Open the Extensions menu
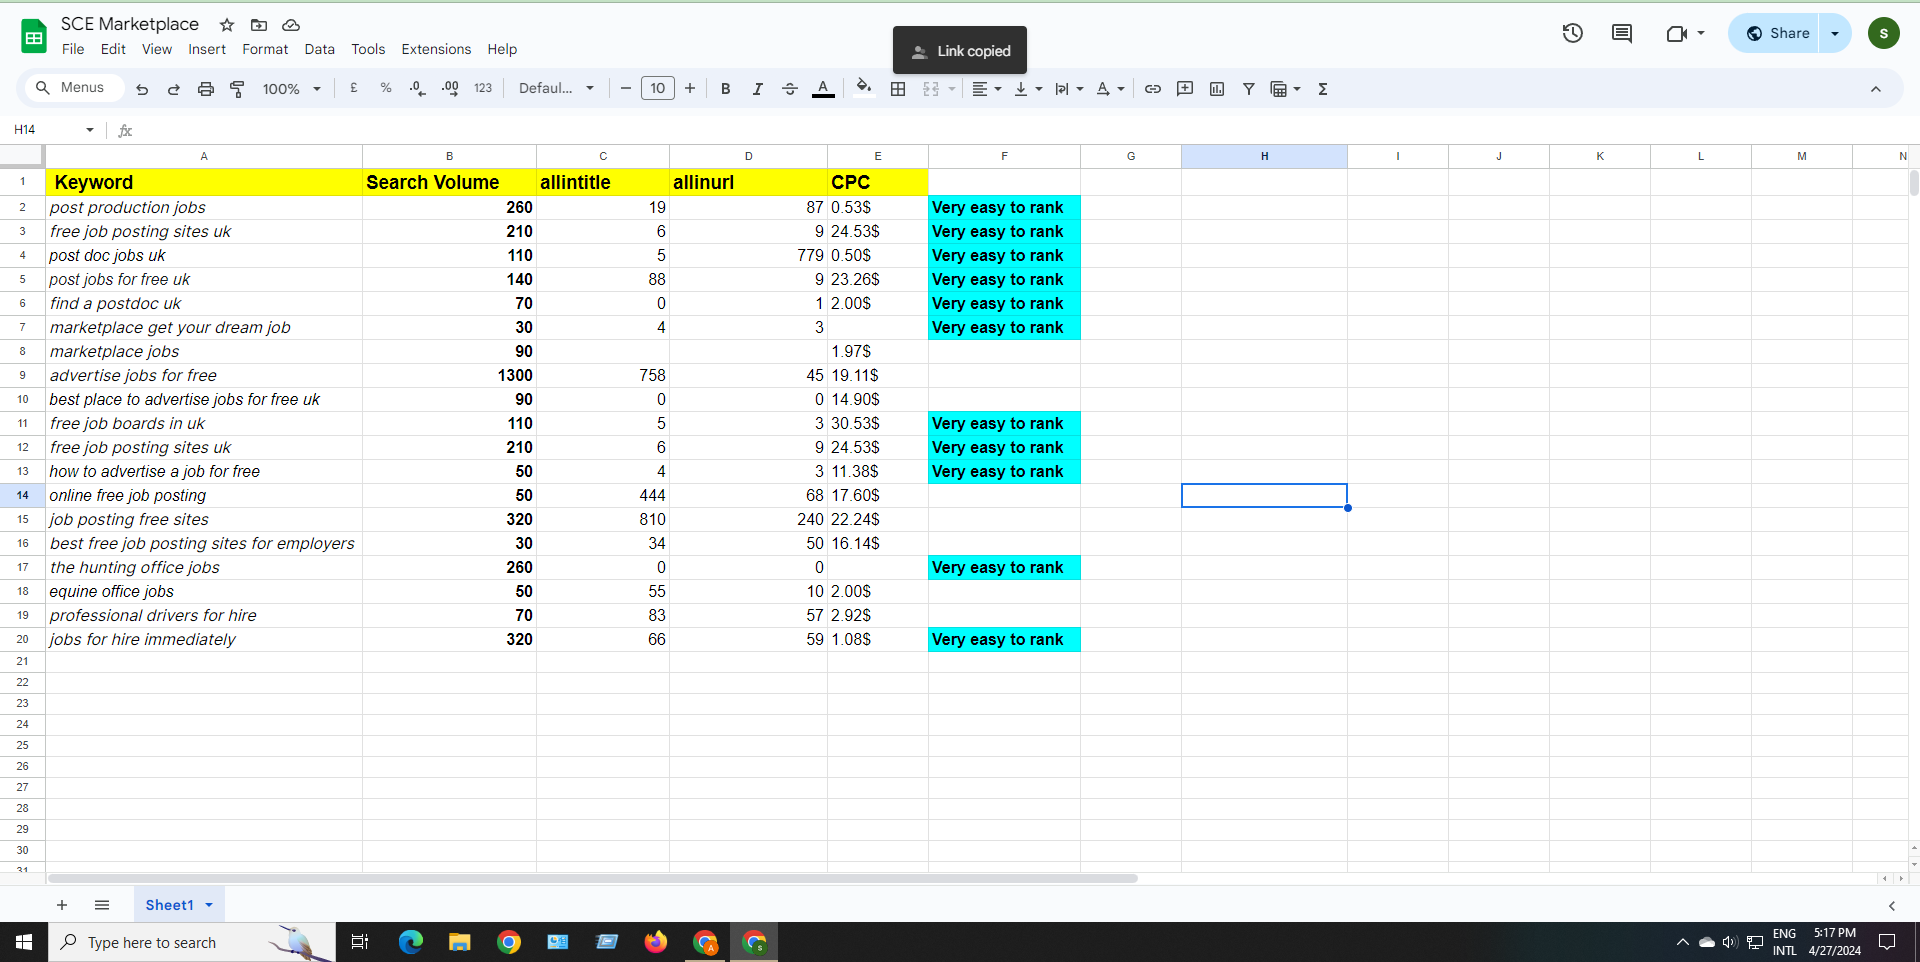Screen dimensions: 1920x962 click(x=436, y=49)
